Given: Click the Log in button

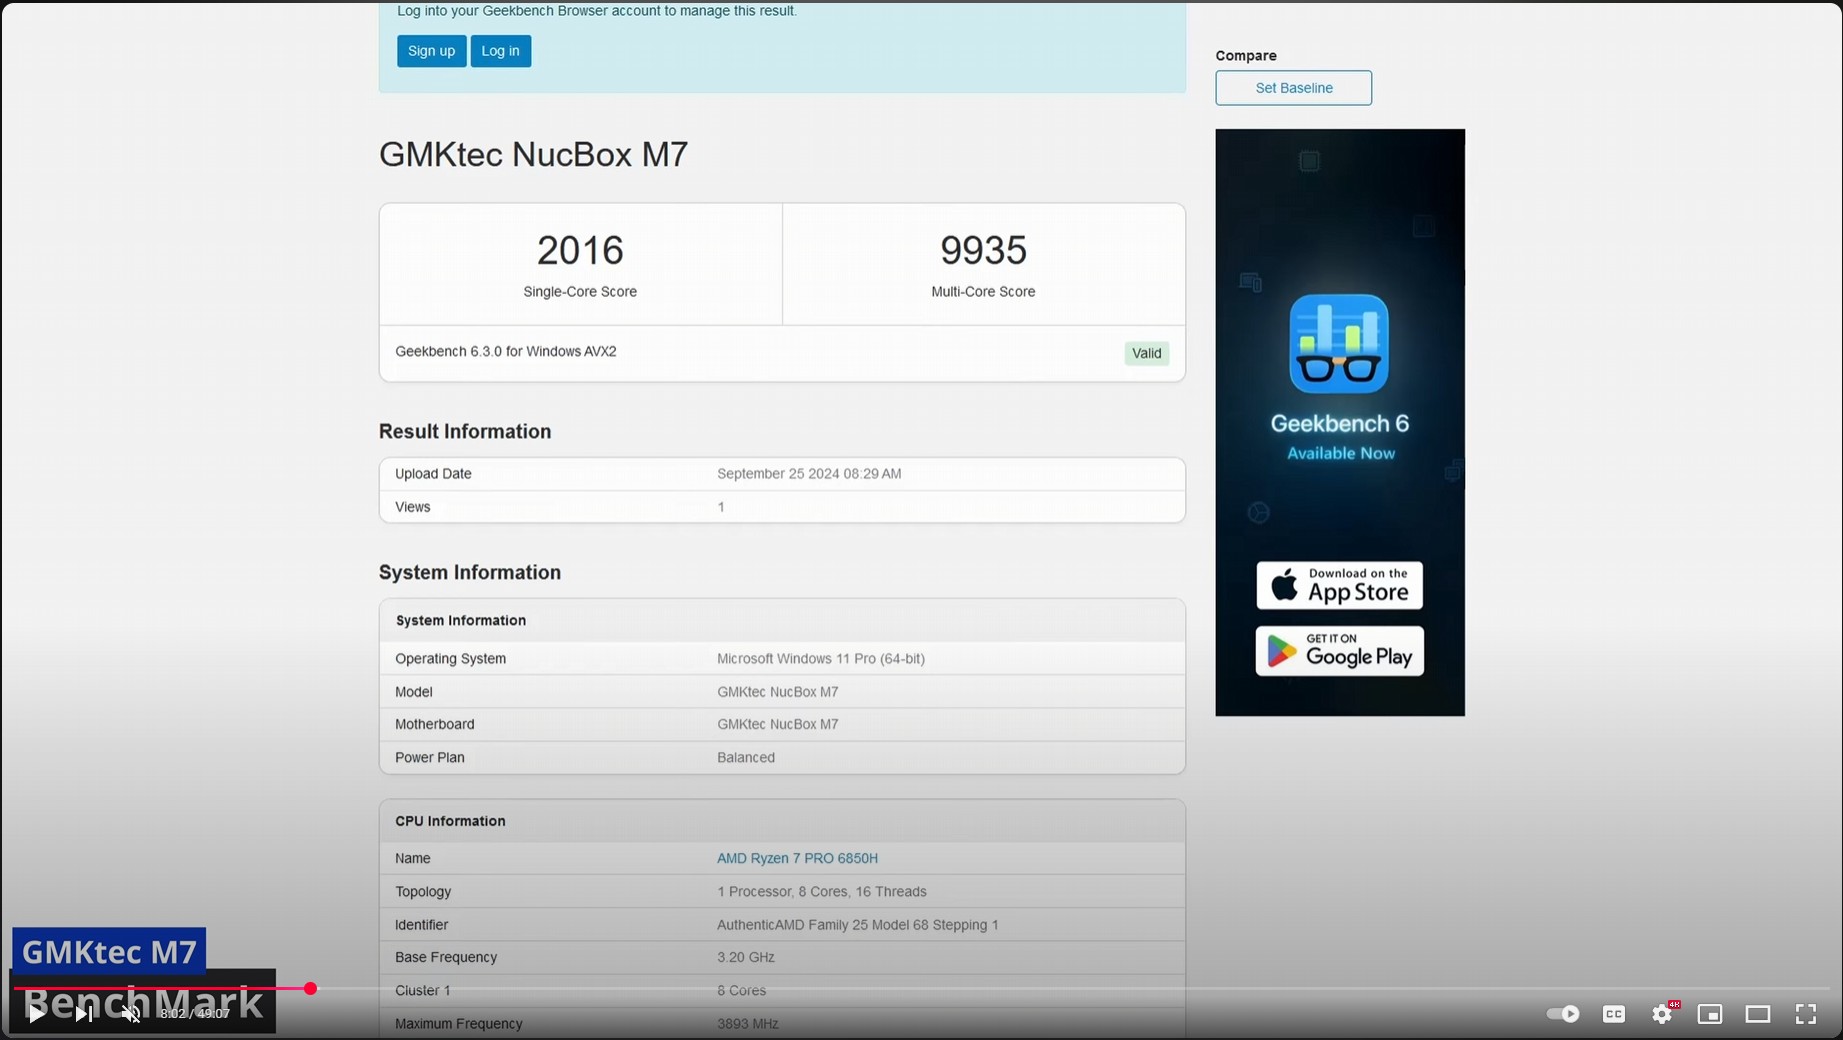Looking at the screenshot, I should point(500,51).
